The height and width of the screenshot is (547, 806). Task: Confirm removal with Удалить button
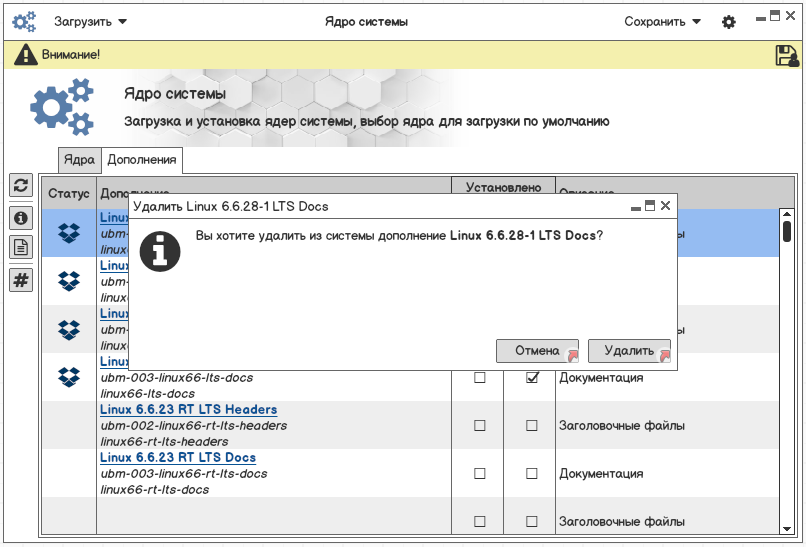629,351
